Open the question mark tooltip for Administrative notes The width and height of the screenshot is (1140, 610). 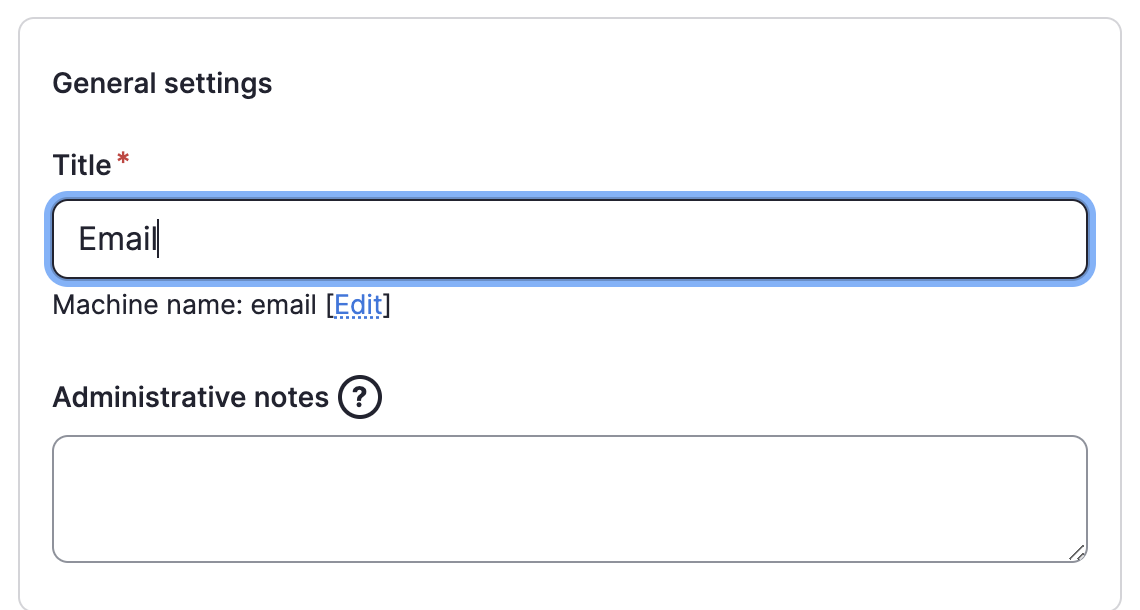(358, 397)
